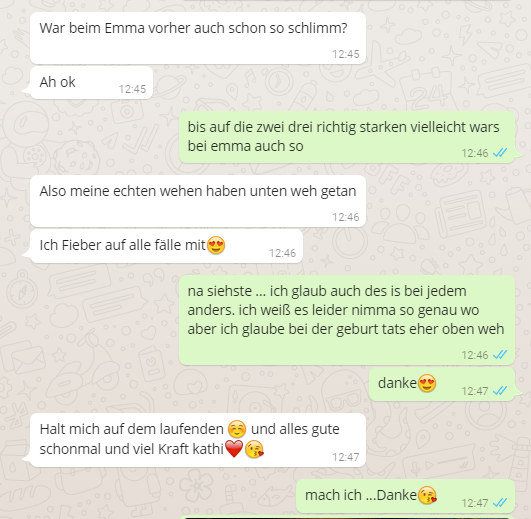Click the red heart emoji after 'kathi'
The image size is (531, 519).
click(x=234, y=449)
